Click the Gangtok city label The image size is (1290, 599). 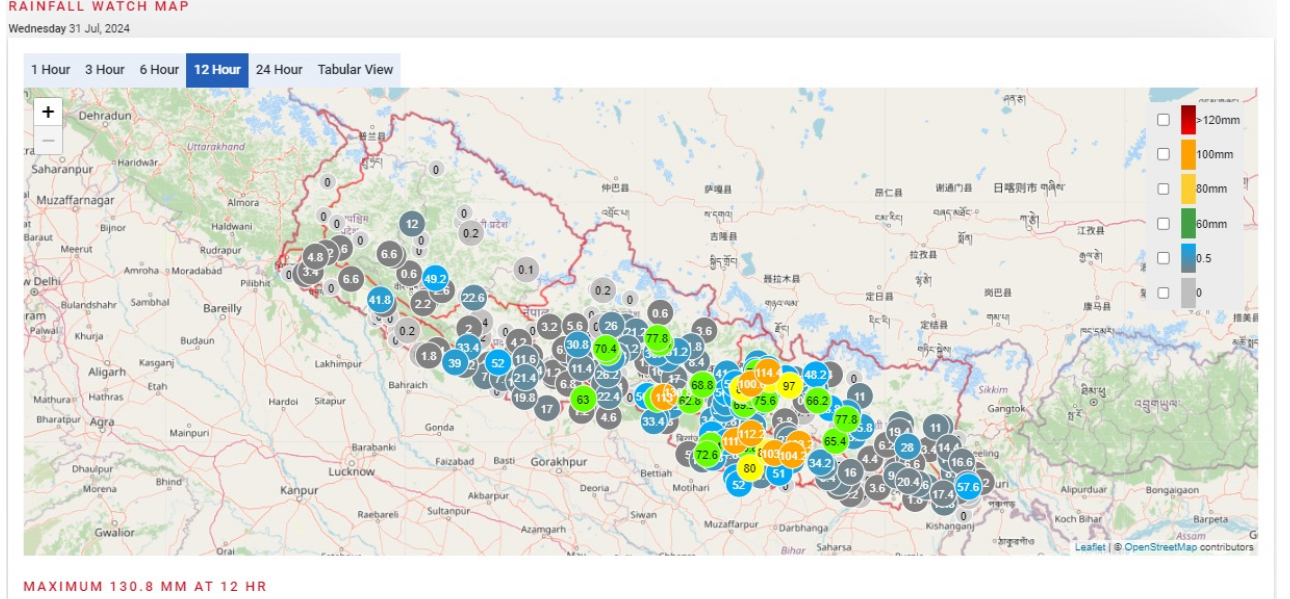[x=1006, y=409]
